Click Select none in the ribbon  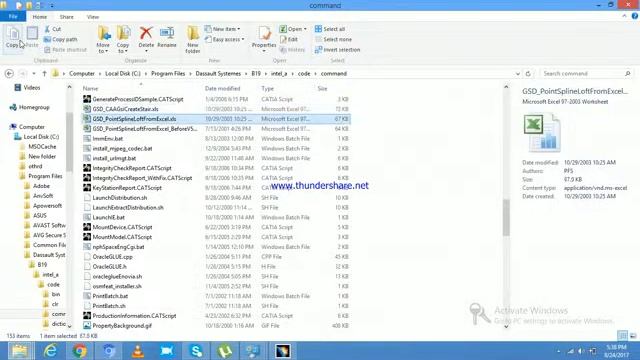(x=333, y=39)
